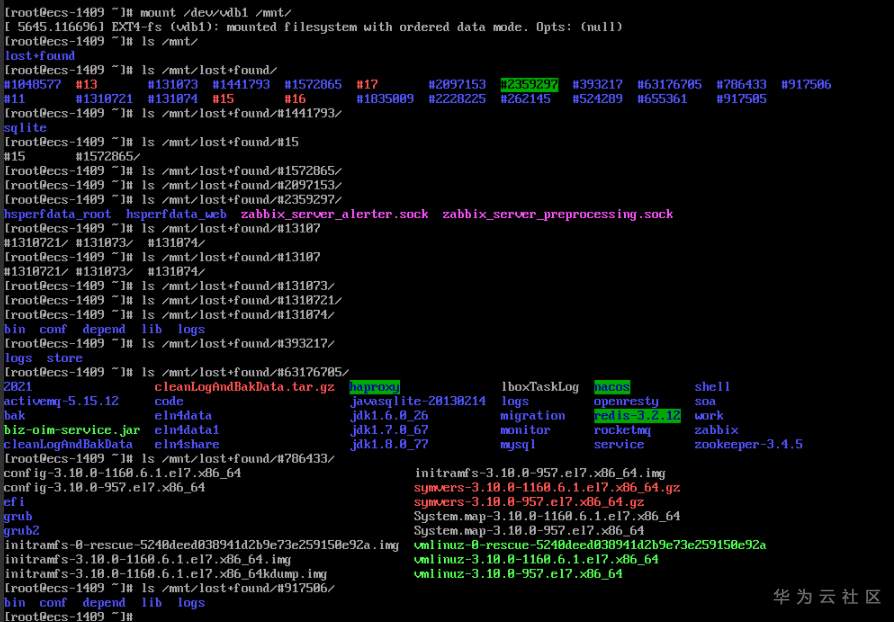
Task: Click the store directory name
Action: tap(64, 359)
